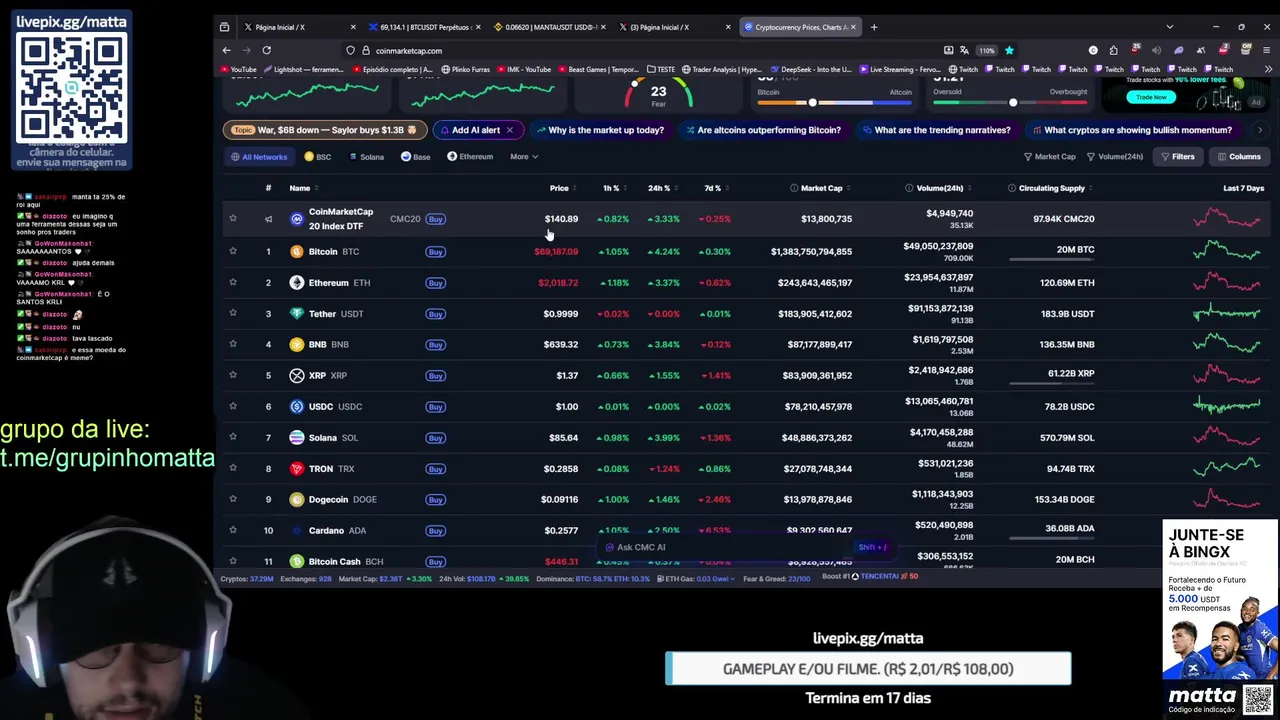1280x720 pixels.
Task: Expand the More networks dropdown
Action: tap(524, 157)
